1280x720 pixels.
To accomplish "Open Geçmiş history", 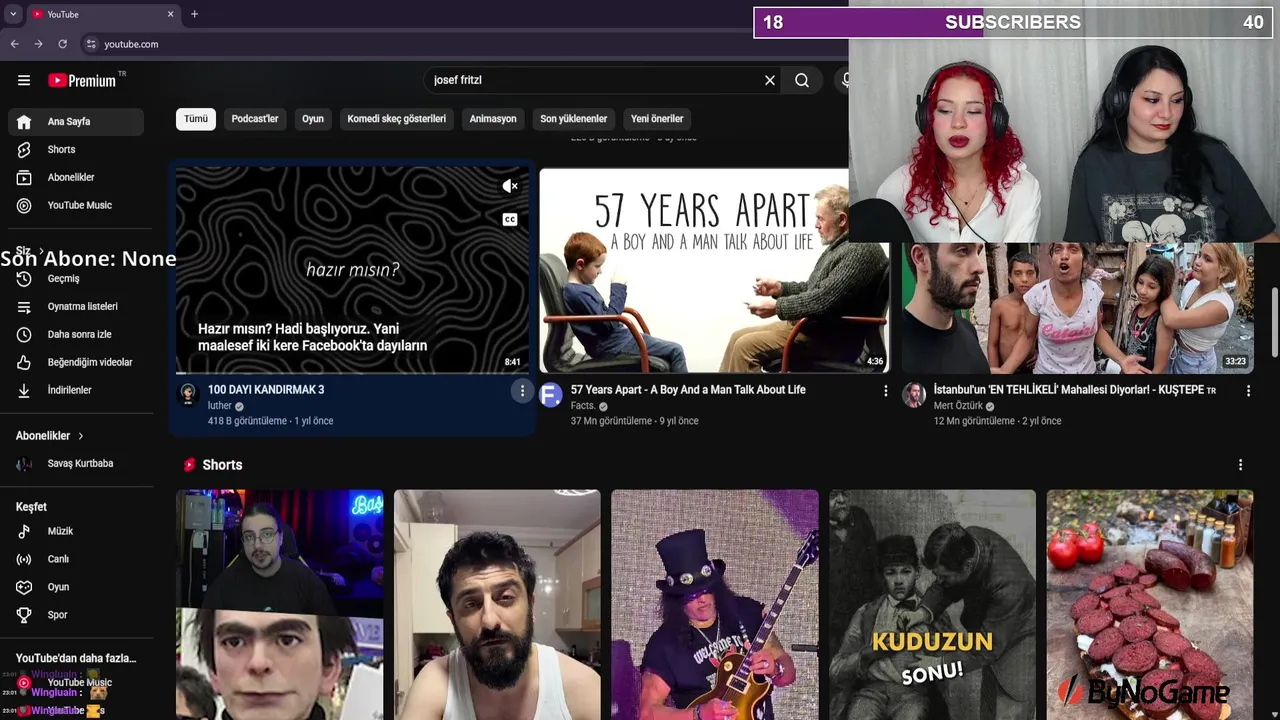I will (x=76, y=279).
